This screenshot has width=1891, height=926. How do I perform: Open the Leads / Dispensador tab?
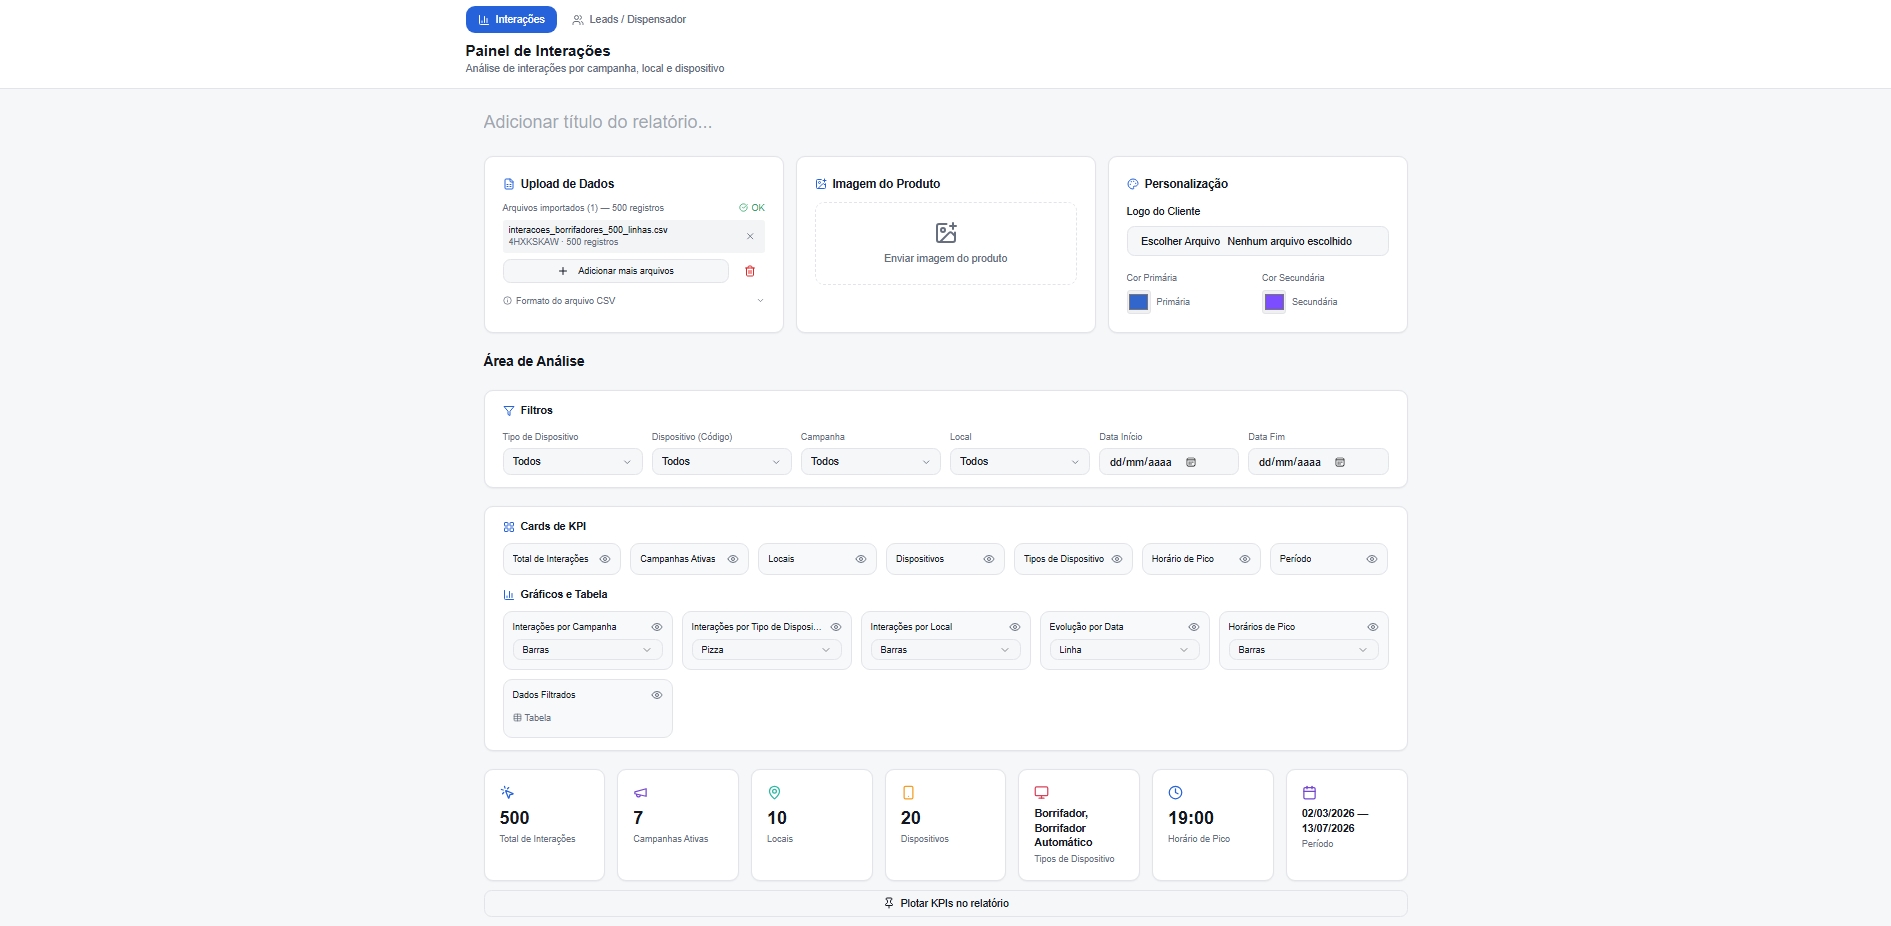click(629, 19)
